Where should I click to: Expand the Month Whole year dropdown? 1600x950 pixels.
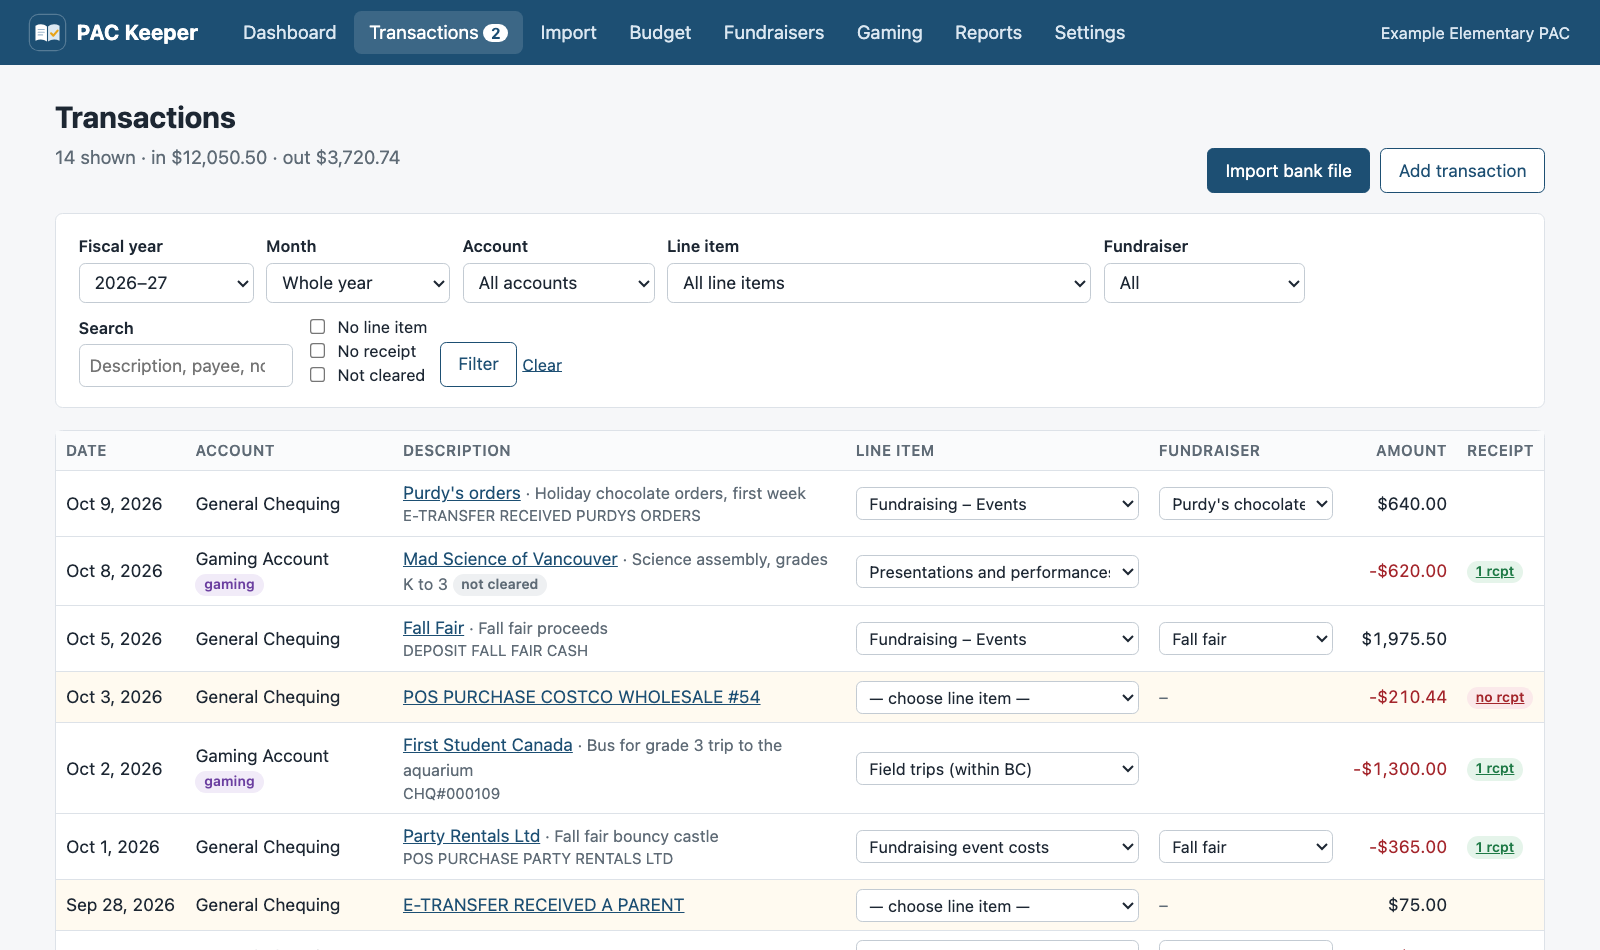(x=358, y=283)
